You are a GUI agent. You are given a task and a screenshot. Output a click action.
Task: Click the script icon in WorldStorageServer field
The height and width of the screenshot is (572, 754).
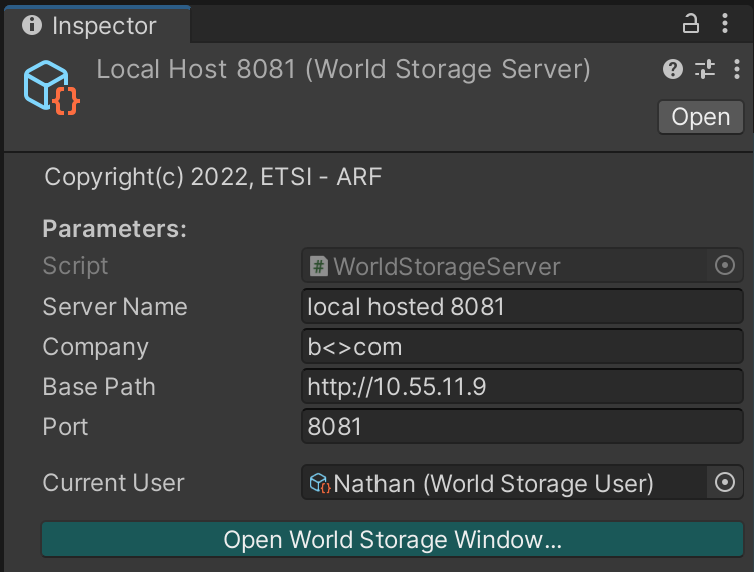[x=319, y=267]
